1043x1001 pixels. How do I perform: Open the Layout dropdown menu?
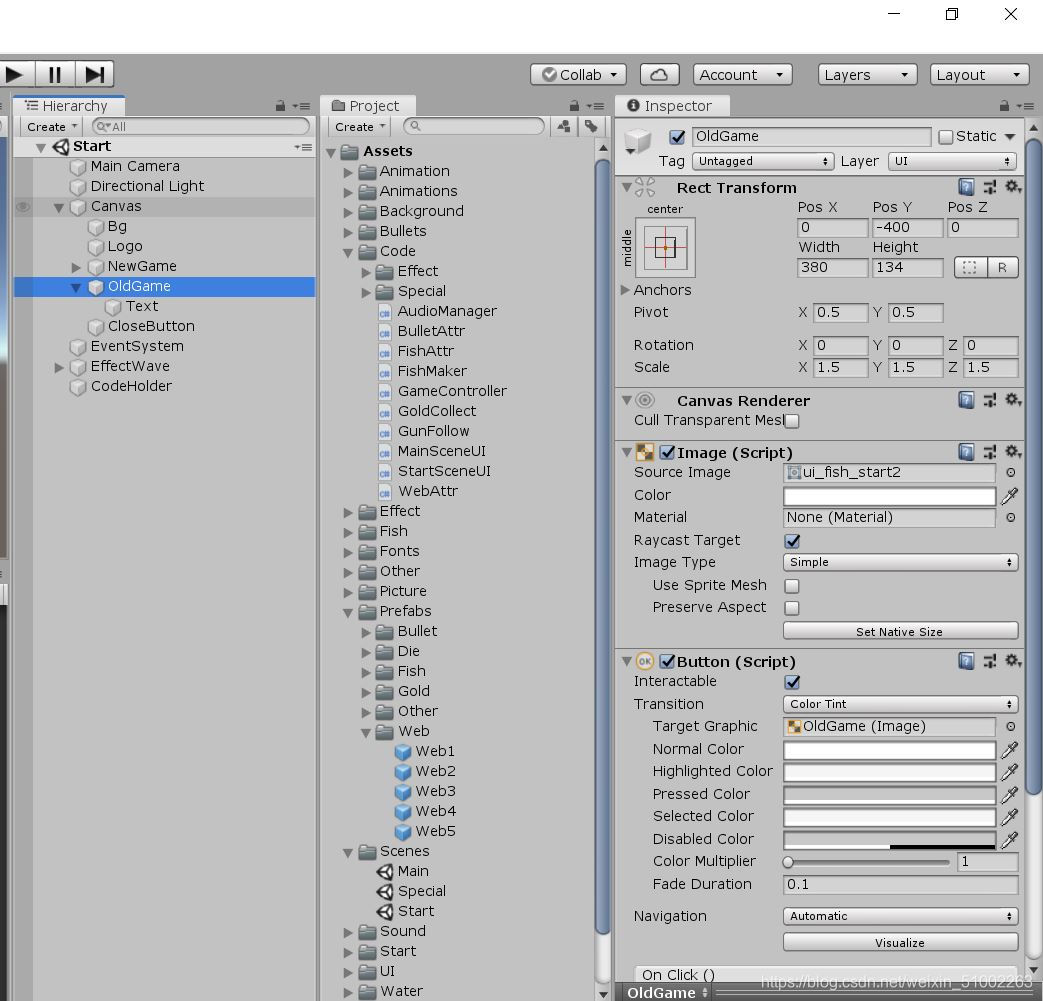(979, 75)
